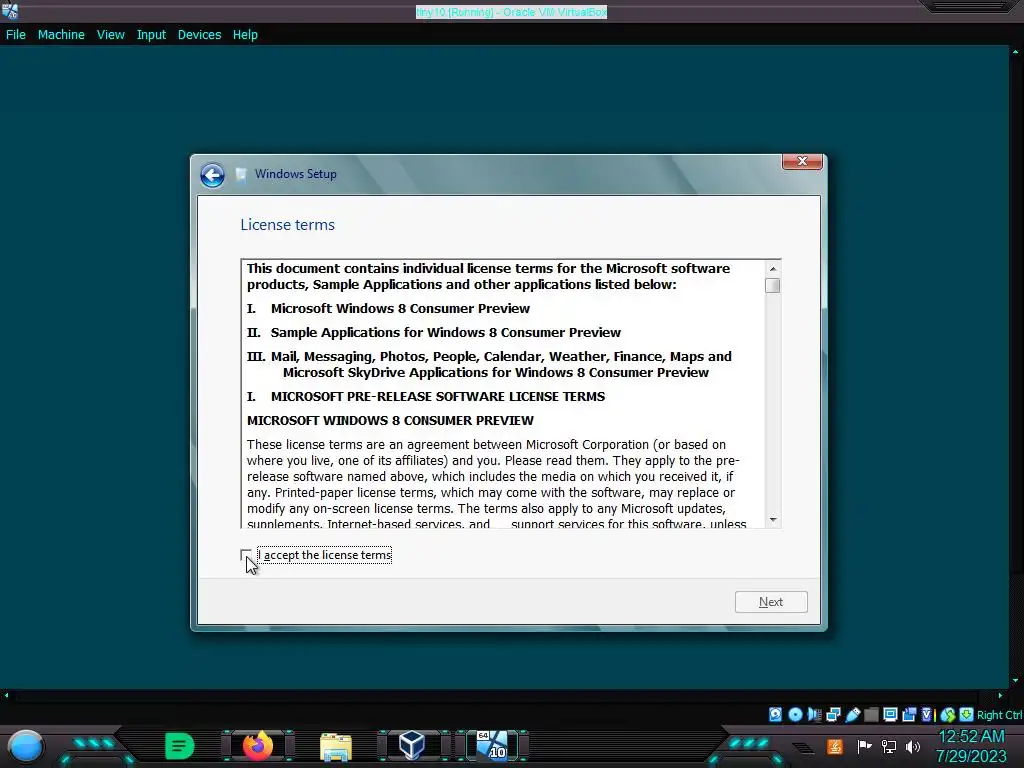1024x768 pixels.
Task: Open the Start orb on the taskbar
Action: (x=26, y=746)
